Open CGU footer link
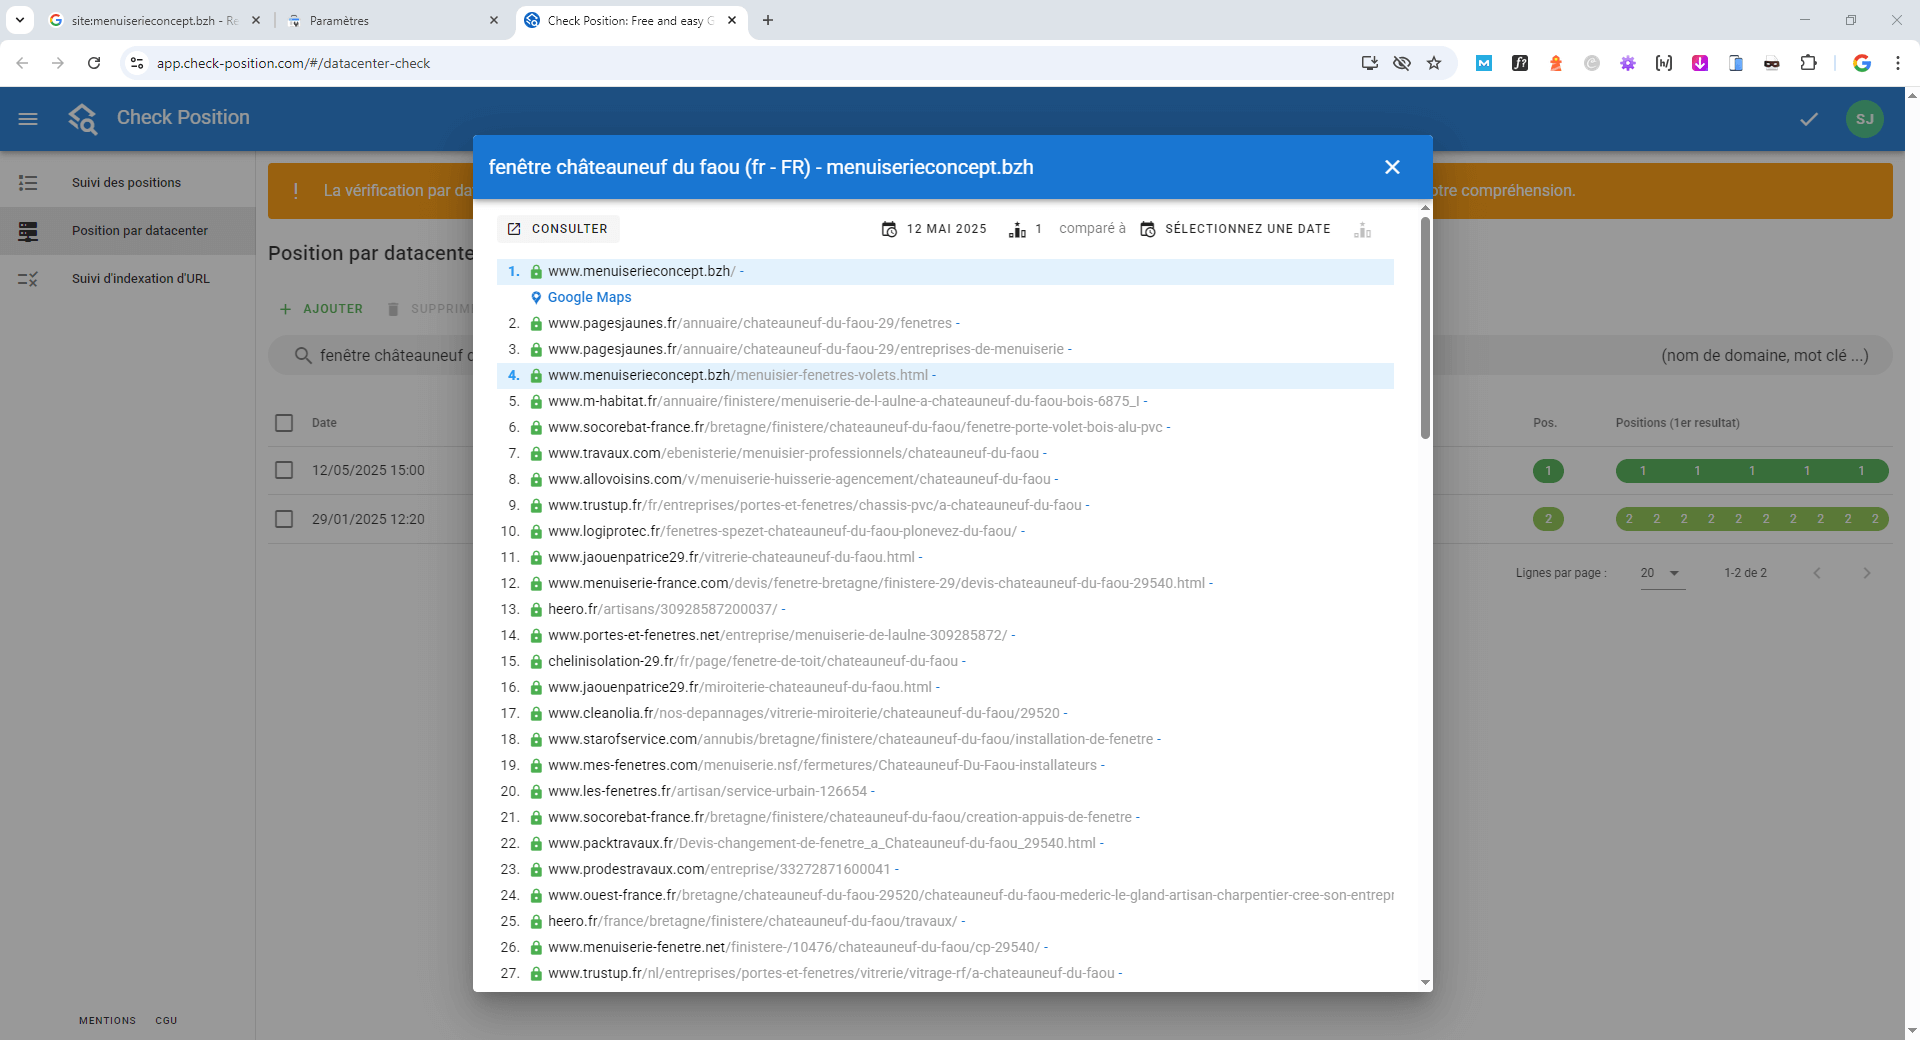The height and width of the screenshot is (1040, 1920). (x=166, y=1021)
